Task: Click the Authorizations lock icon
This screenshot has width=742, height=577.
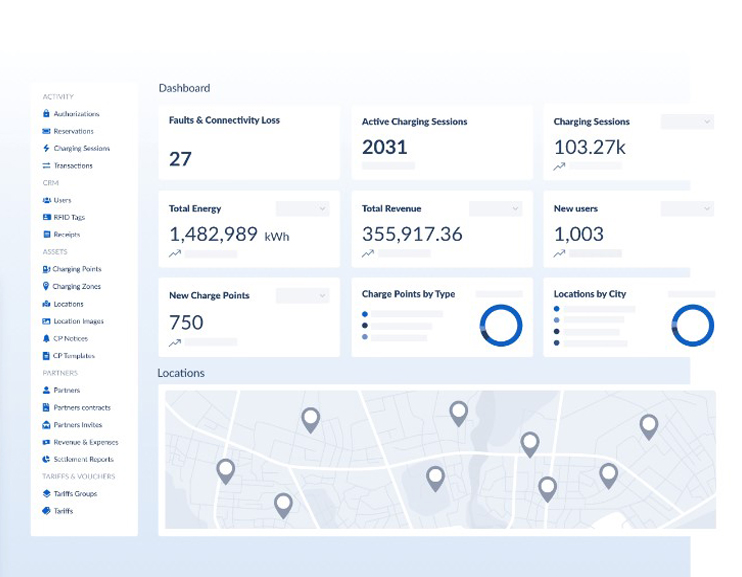Action: 46,114
